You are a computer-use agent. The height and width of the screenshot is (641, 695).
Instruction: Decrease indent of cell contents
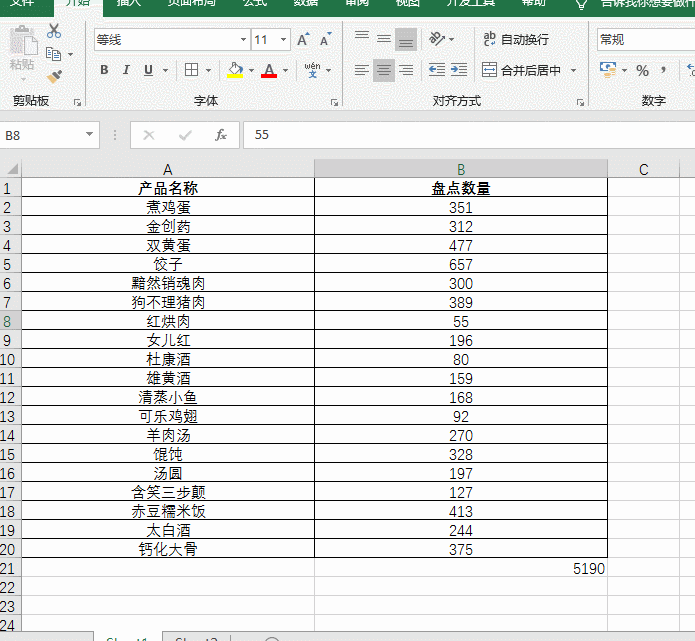coord(437,70)
